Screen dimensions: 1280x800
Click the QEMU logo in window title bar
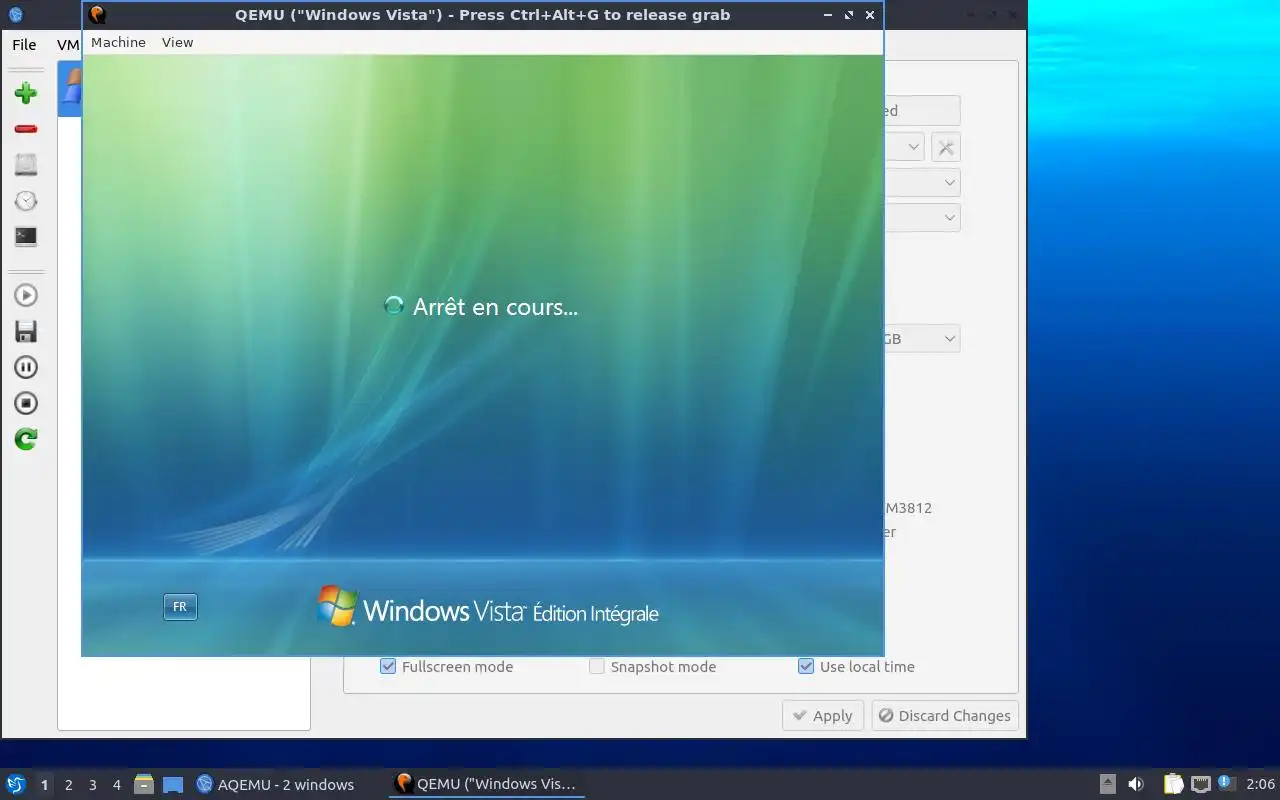pos(97,15)
